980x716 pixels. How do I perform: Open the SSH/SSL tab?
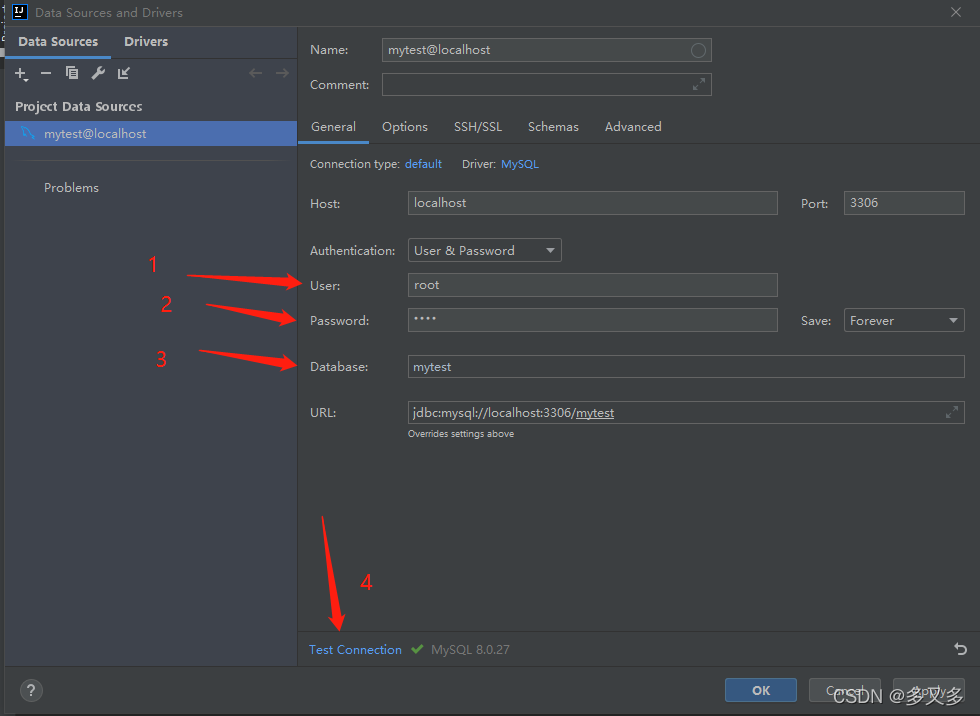point(478,127)
